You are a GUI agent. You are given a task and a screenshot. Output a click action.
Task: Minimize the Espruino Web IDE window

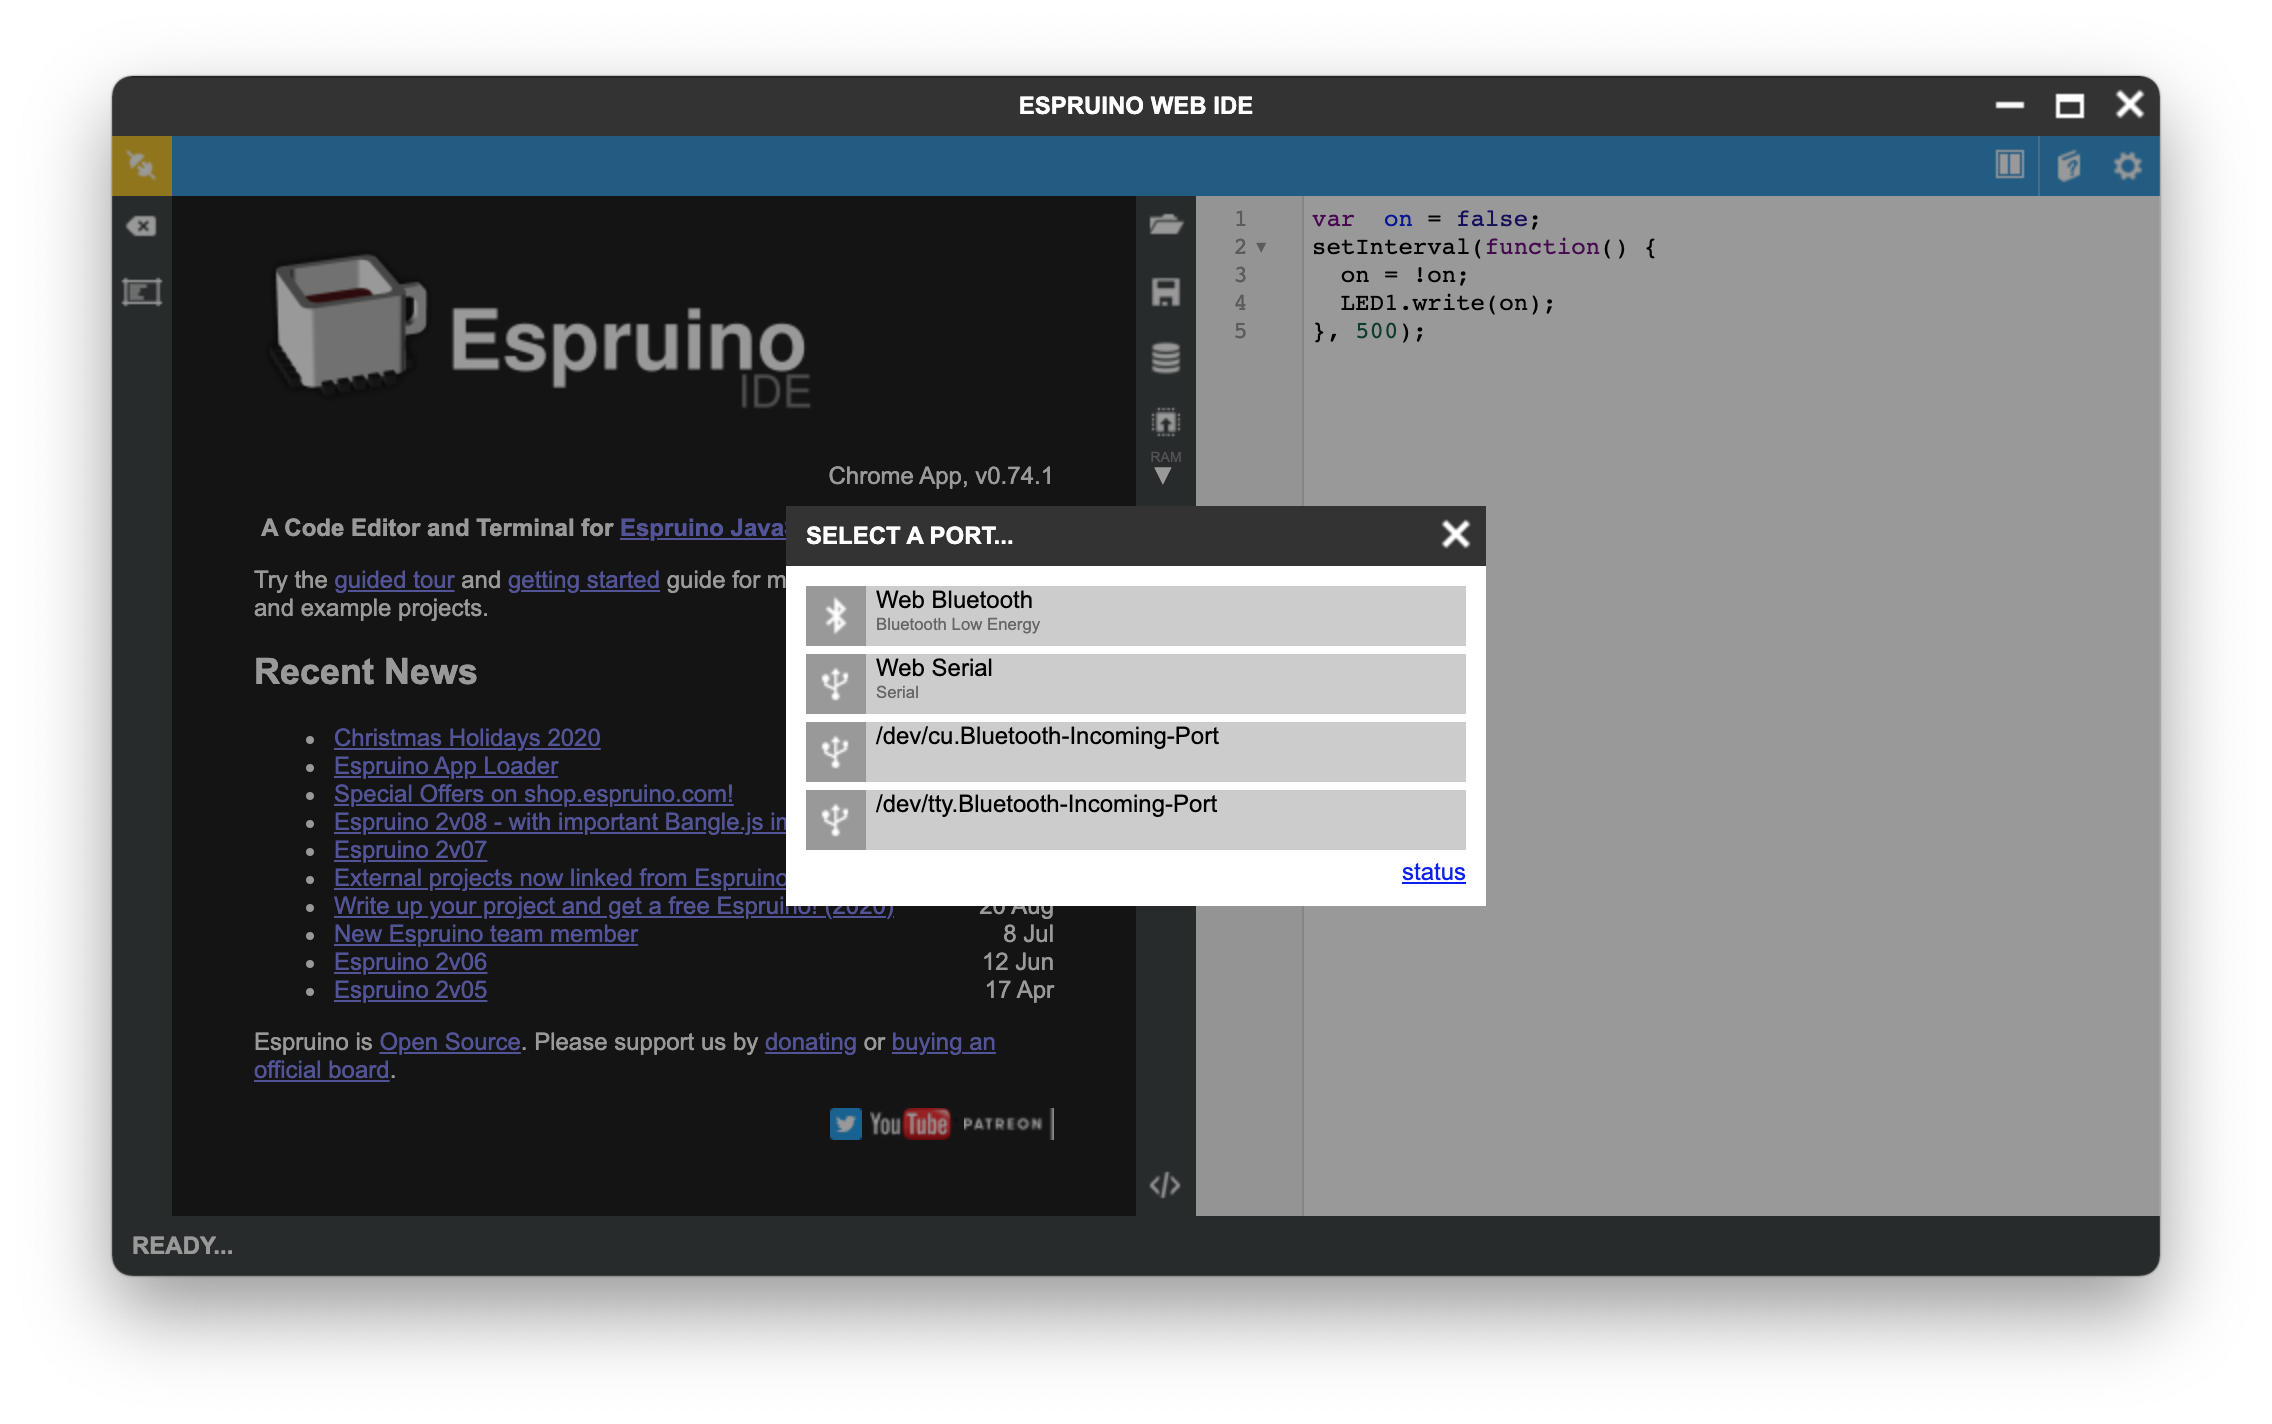pos(2009,105)
